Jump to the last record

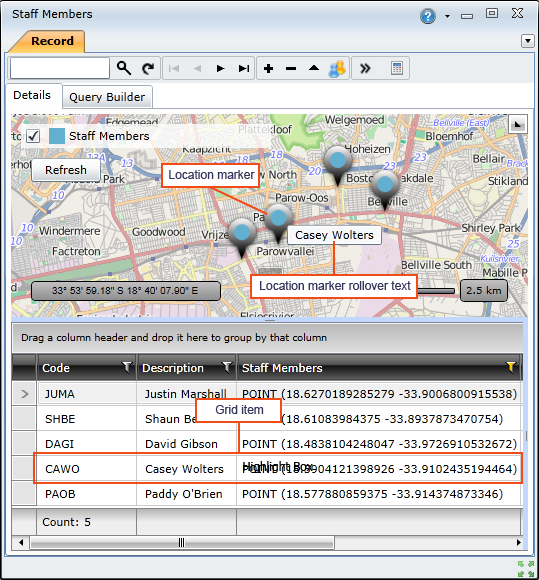(244, 68)
